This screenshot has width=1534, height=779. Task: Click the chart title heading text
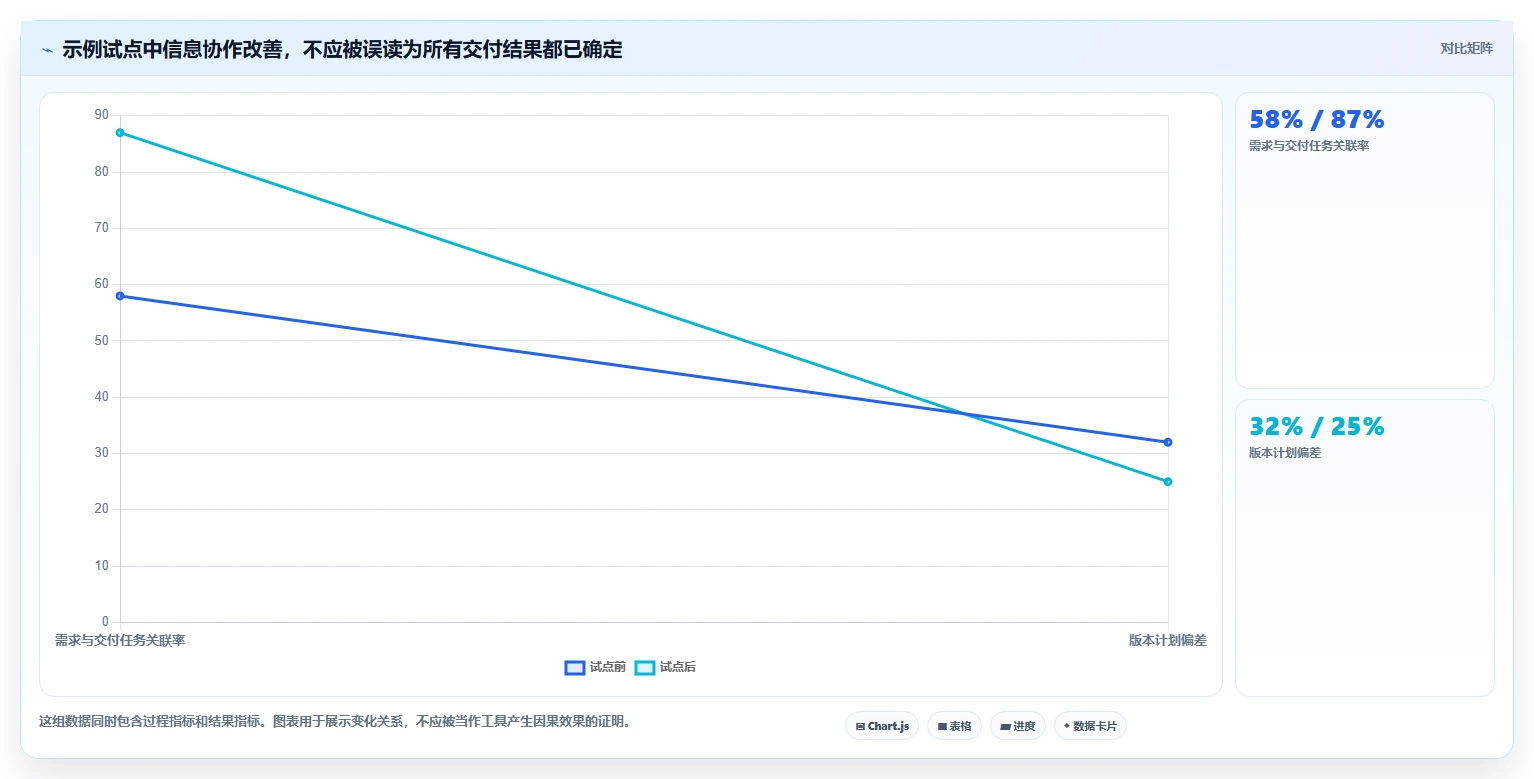pyautogui.click(x=342, y=49)
